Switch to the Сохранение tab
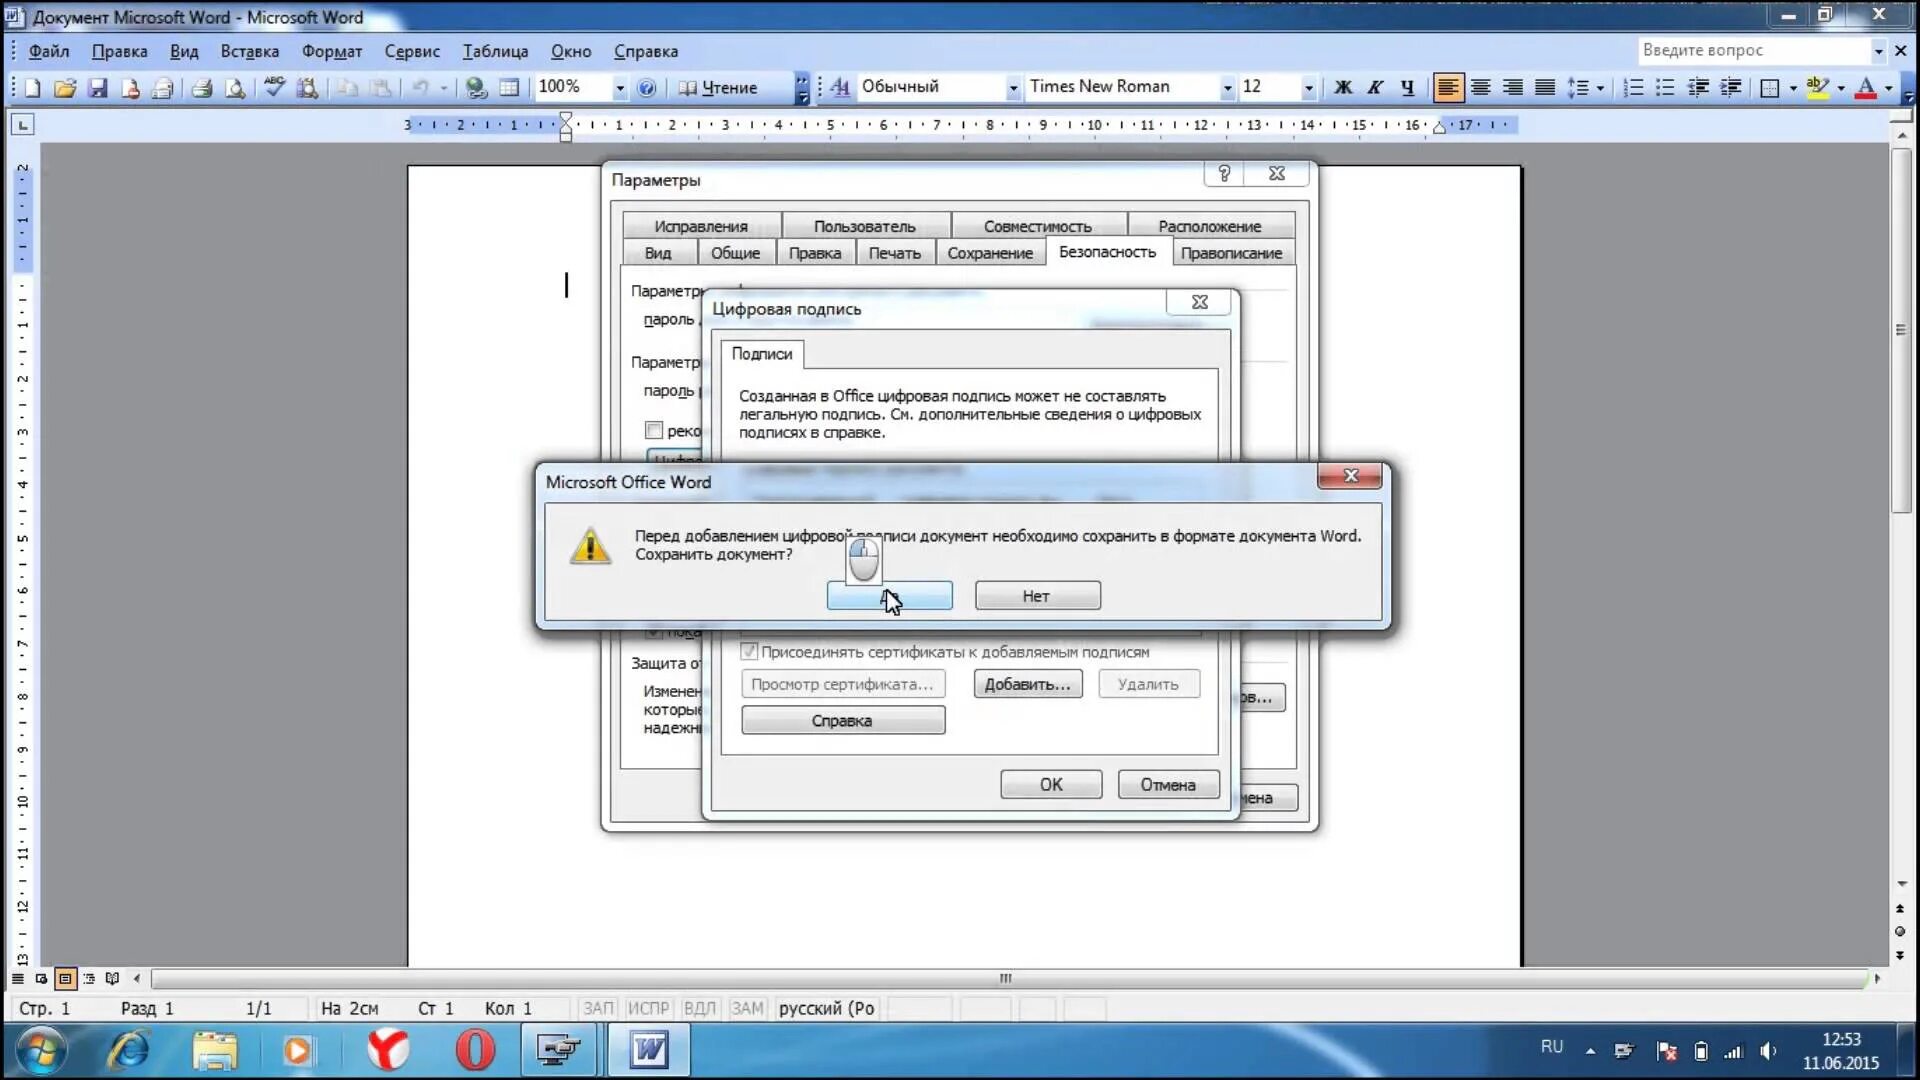Screen dimensions: 1920x1080 point(989,253)
